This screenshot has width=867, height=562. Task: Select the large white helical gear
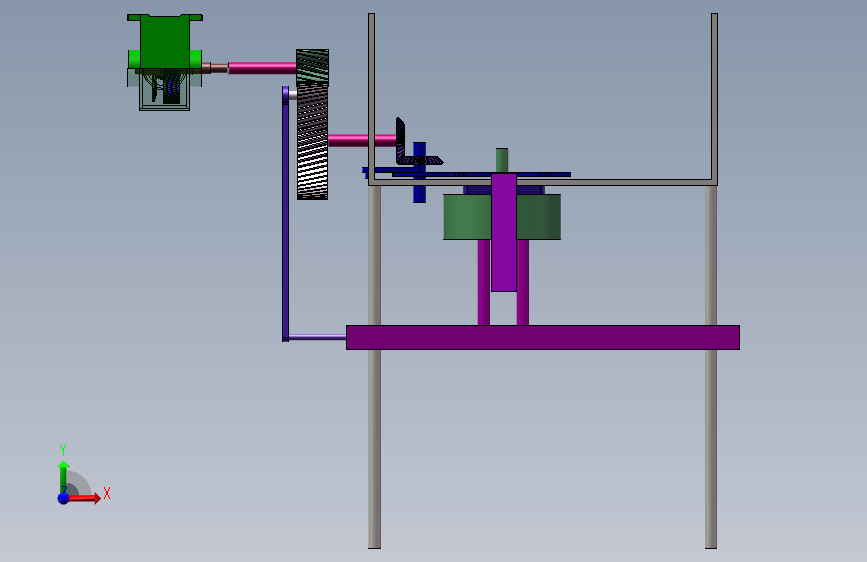tap(312, 142)
